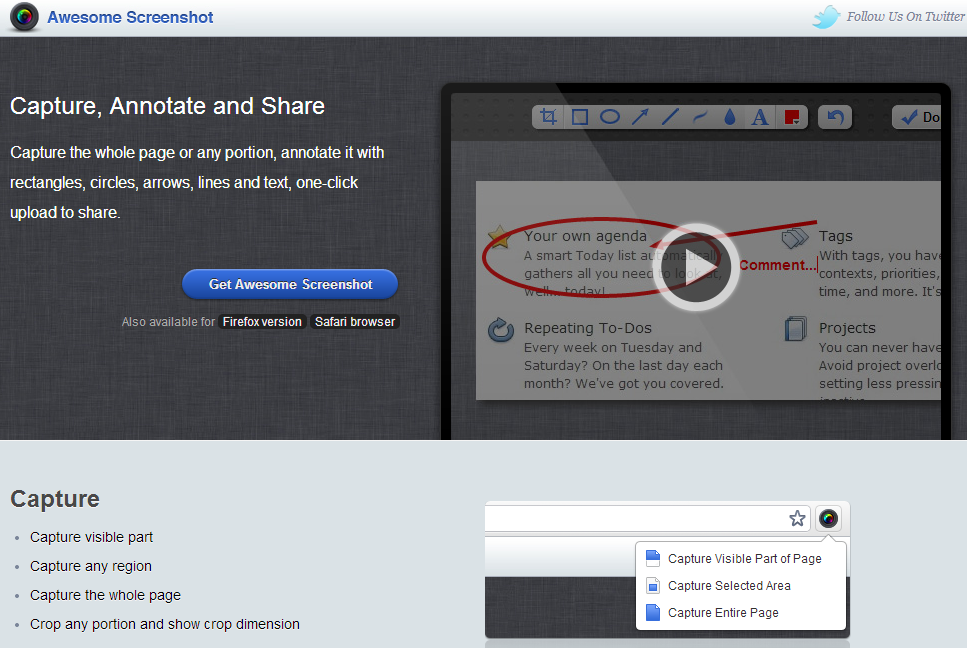The image size is (967, 648).
Task: Select the straight Line tool
Action: (x=670, y=117)
